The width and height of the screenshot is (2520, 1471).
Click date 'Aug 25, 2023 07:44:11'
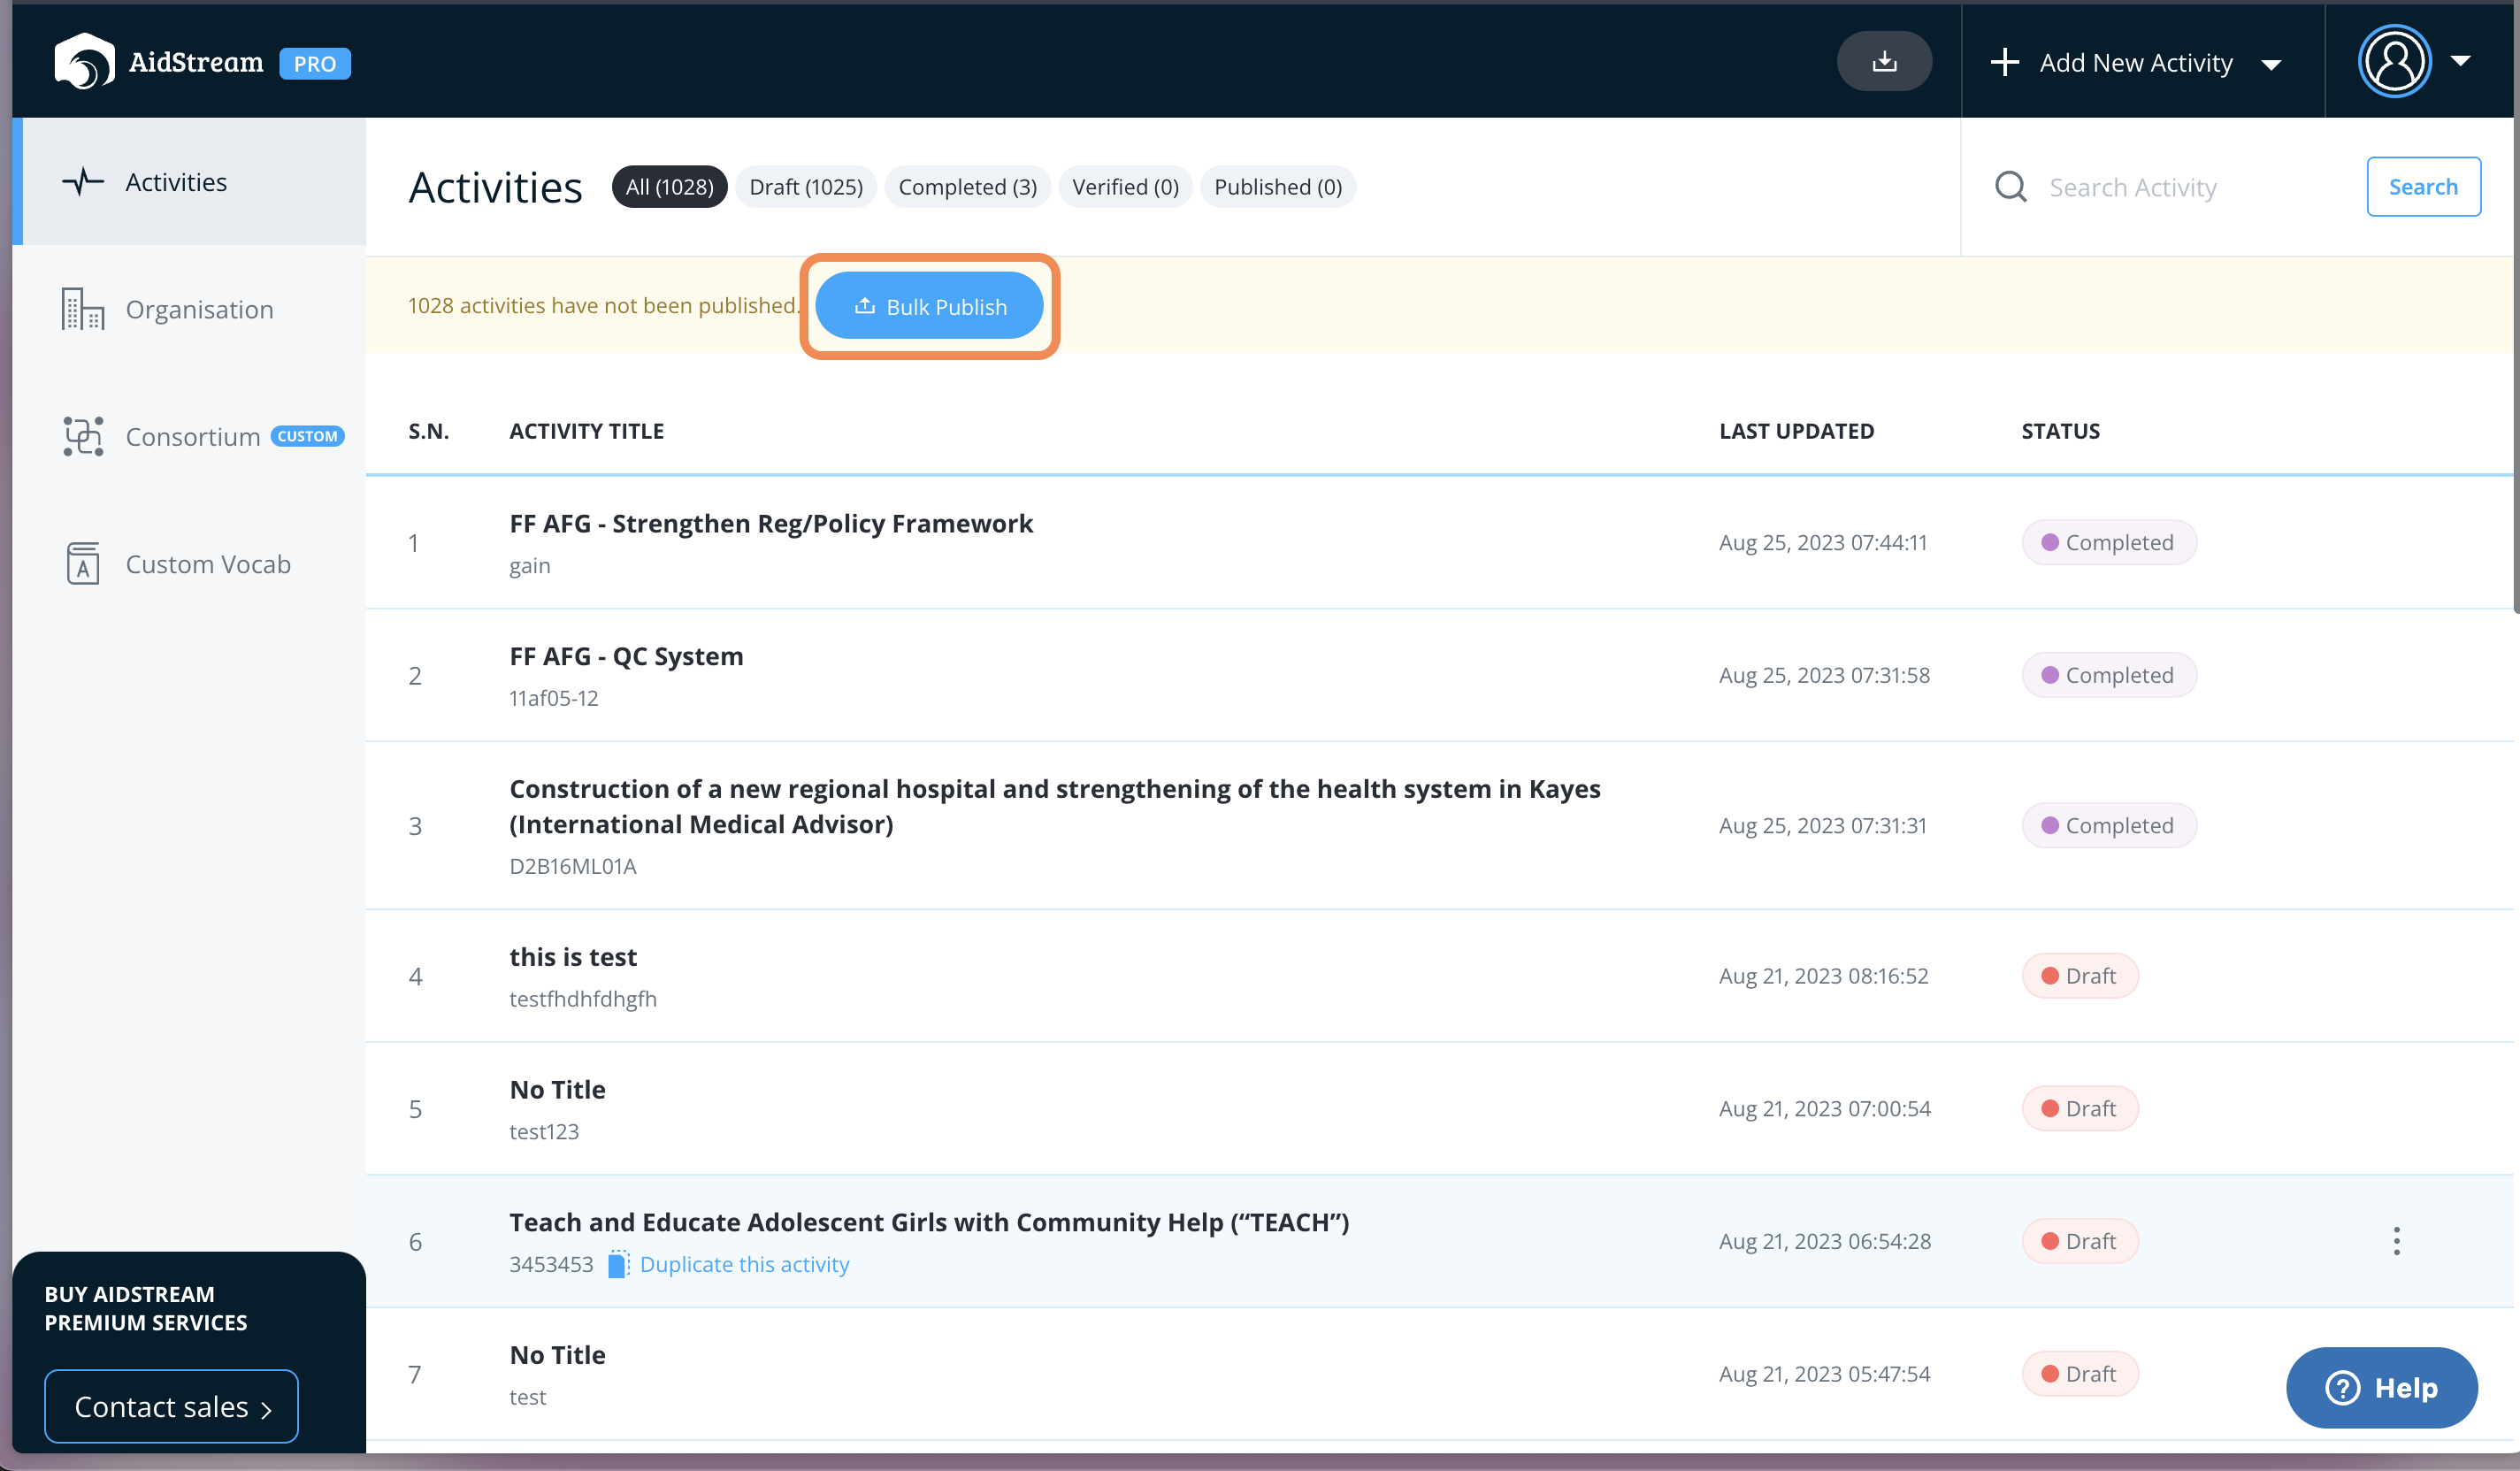coord(1822,542)
